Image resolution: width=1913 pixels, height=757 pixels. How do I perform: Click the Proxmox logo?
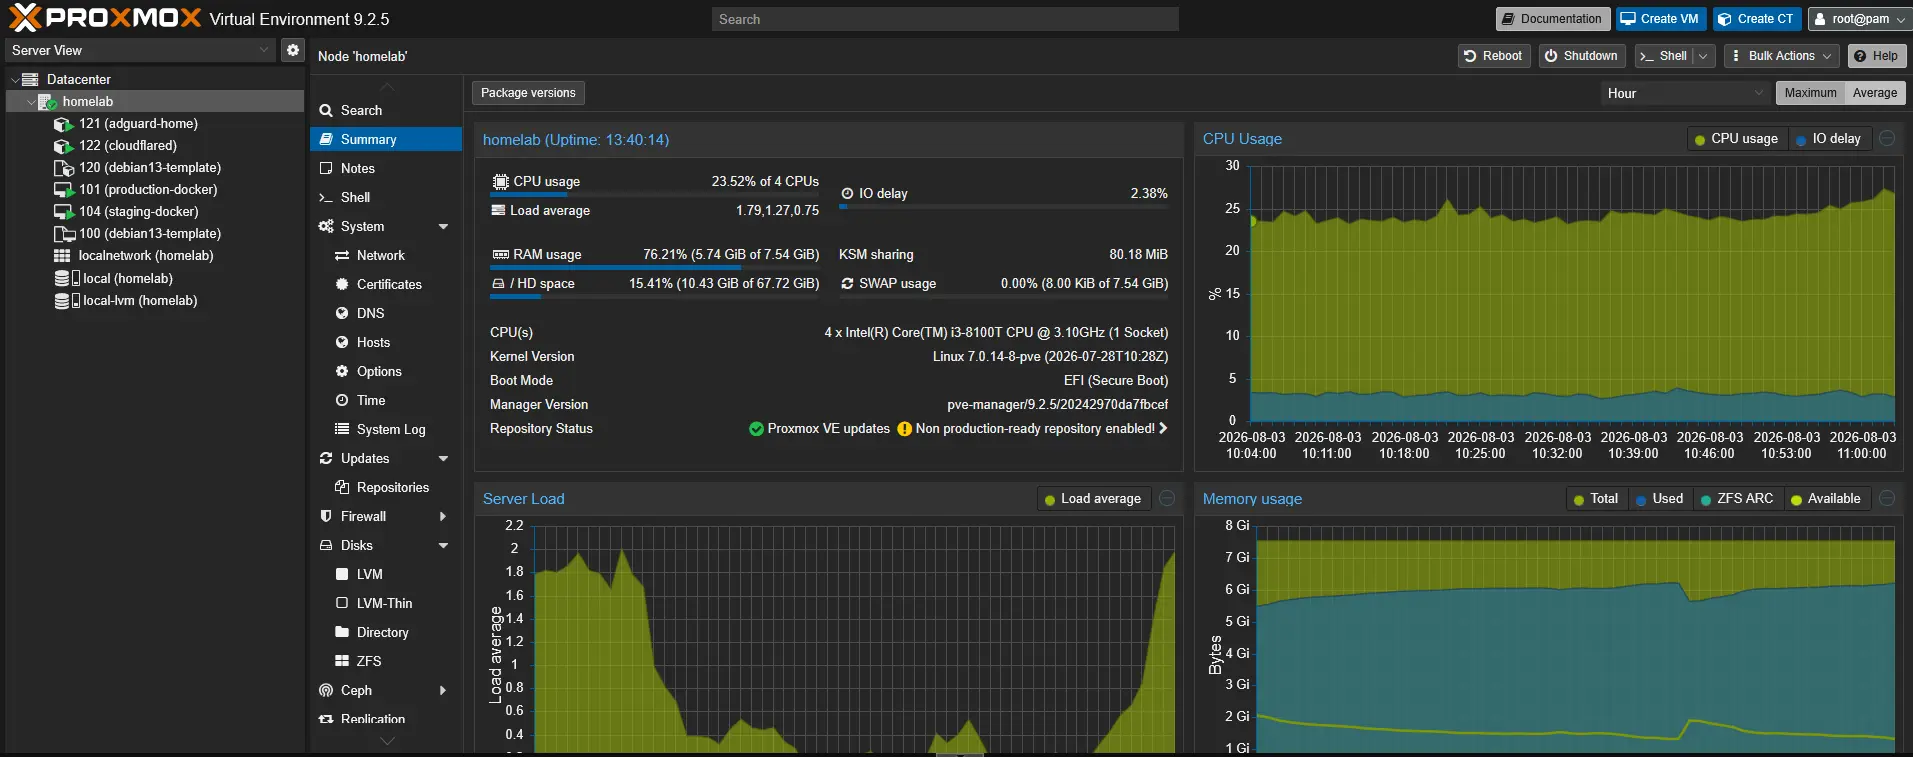pos(105,18)
